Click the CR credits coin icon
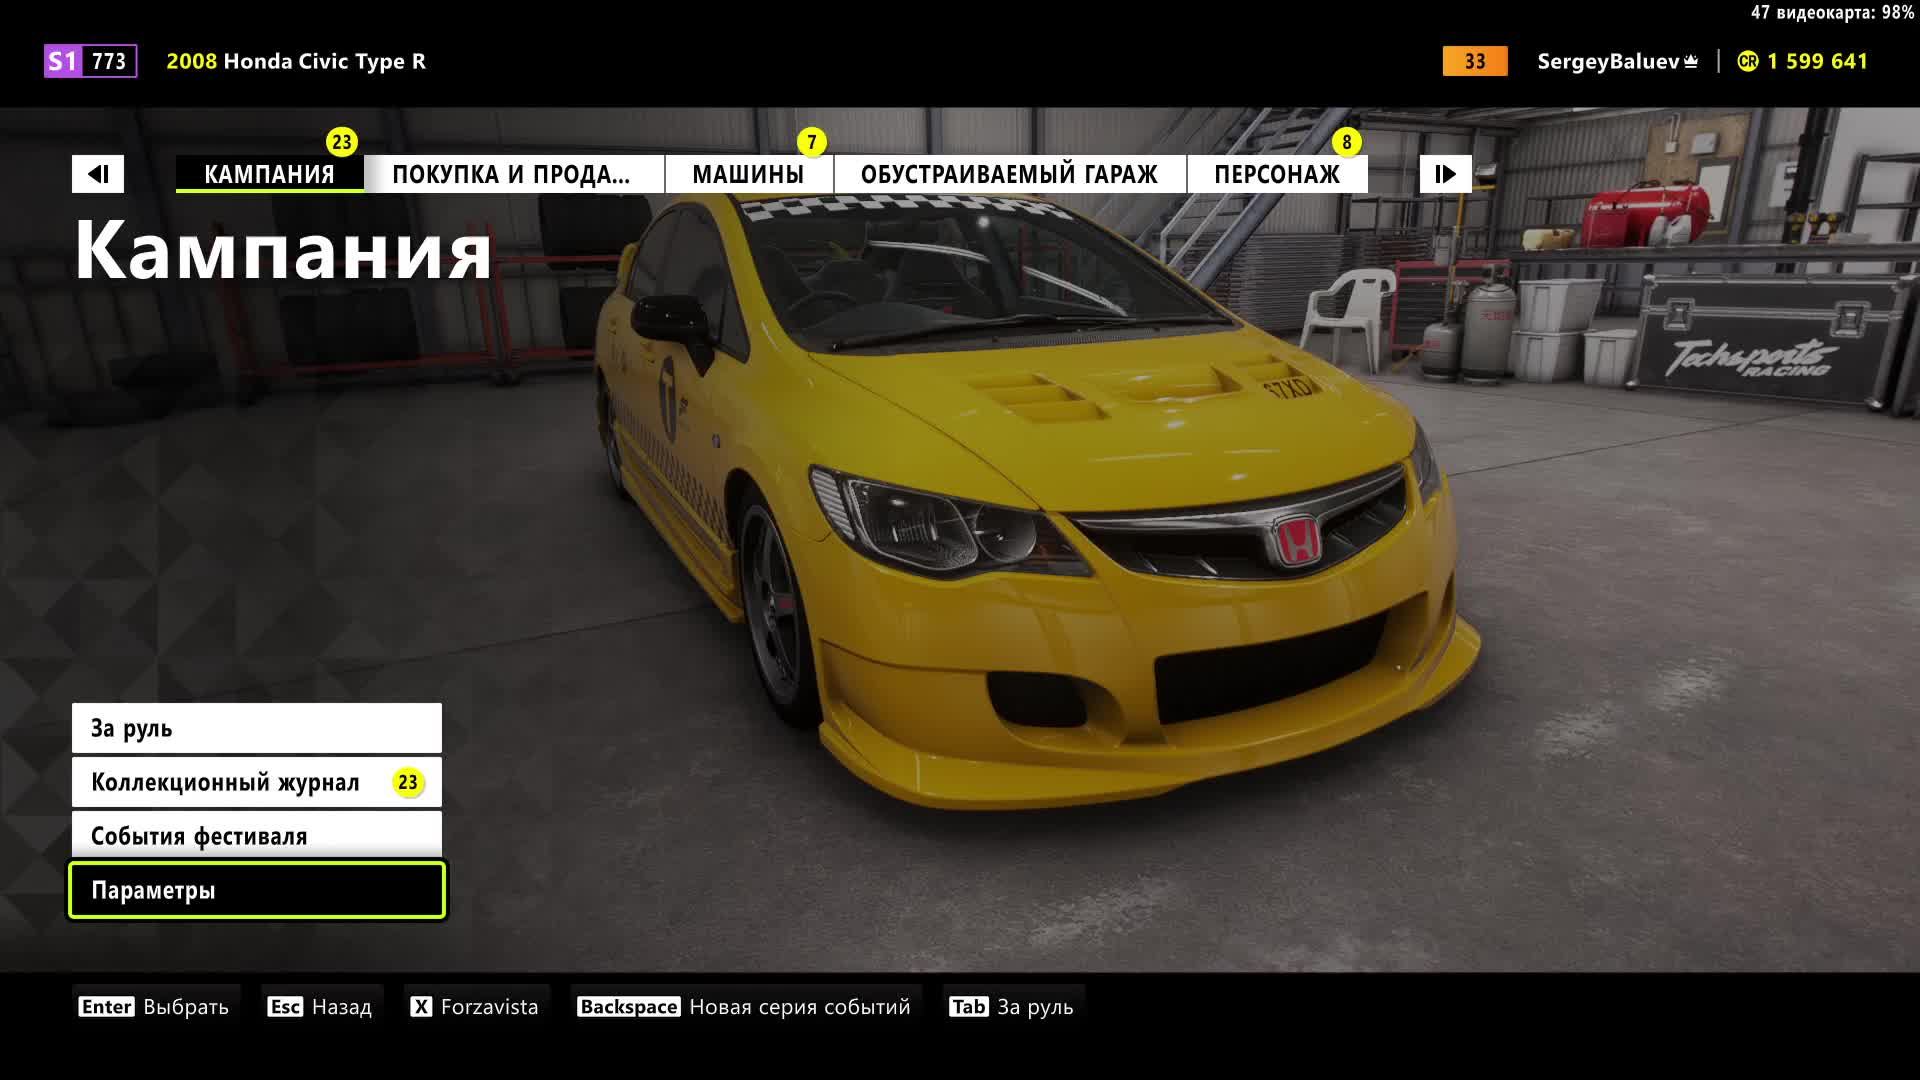The width and height of the screenshot is (1920, 1080). click(x=1747, y=61)
